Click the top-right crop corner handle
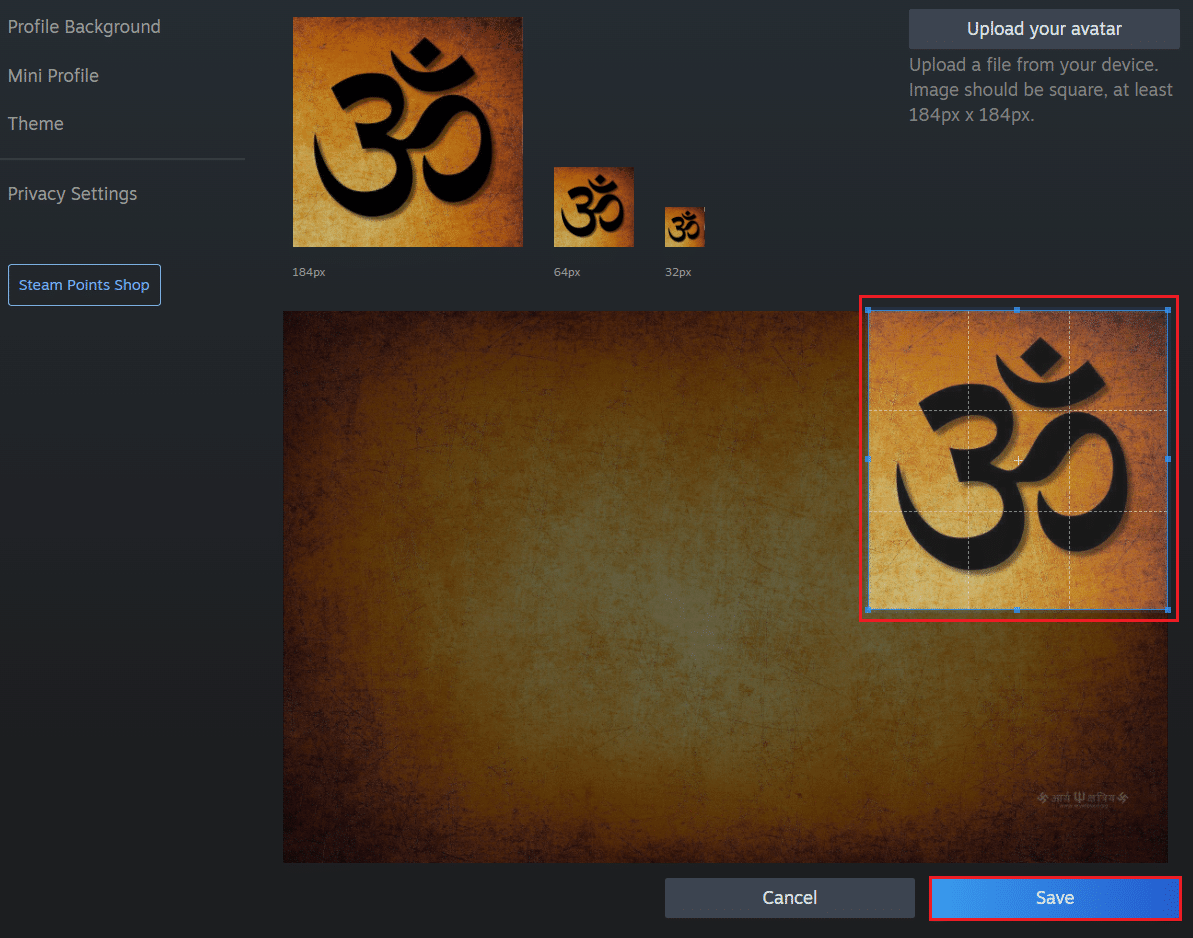 coord(1168,310)
